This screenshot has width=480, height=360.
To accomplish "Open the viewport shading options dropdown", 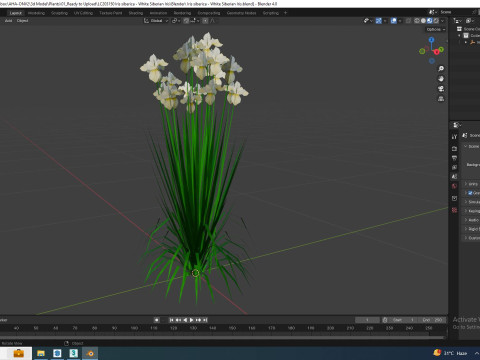I will click(x=443, y=21).
